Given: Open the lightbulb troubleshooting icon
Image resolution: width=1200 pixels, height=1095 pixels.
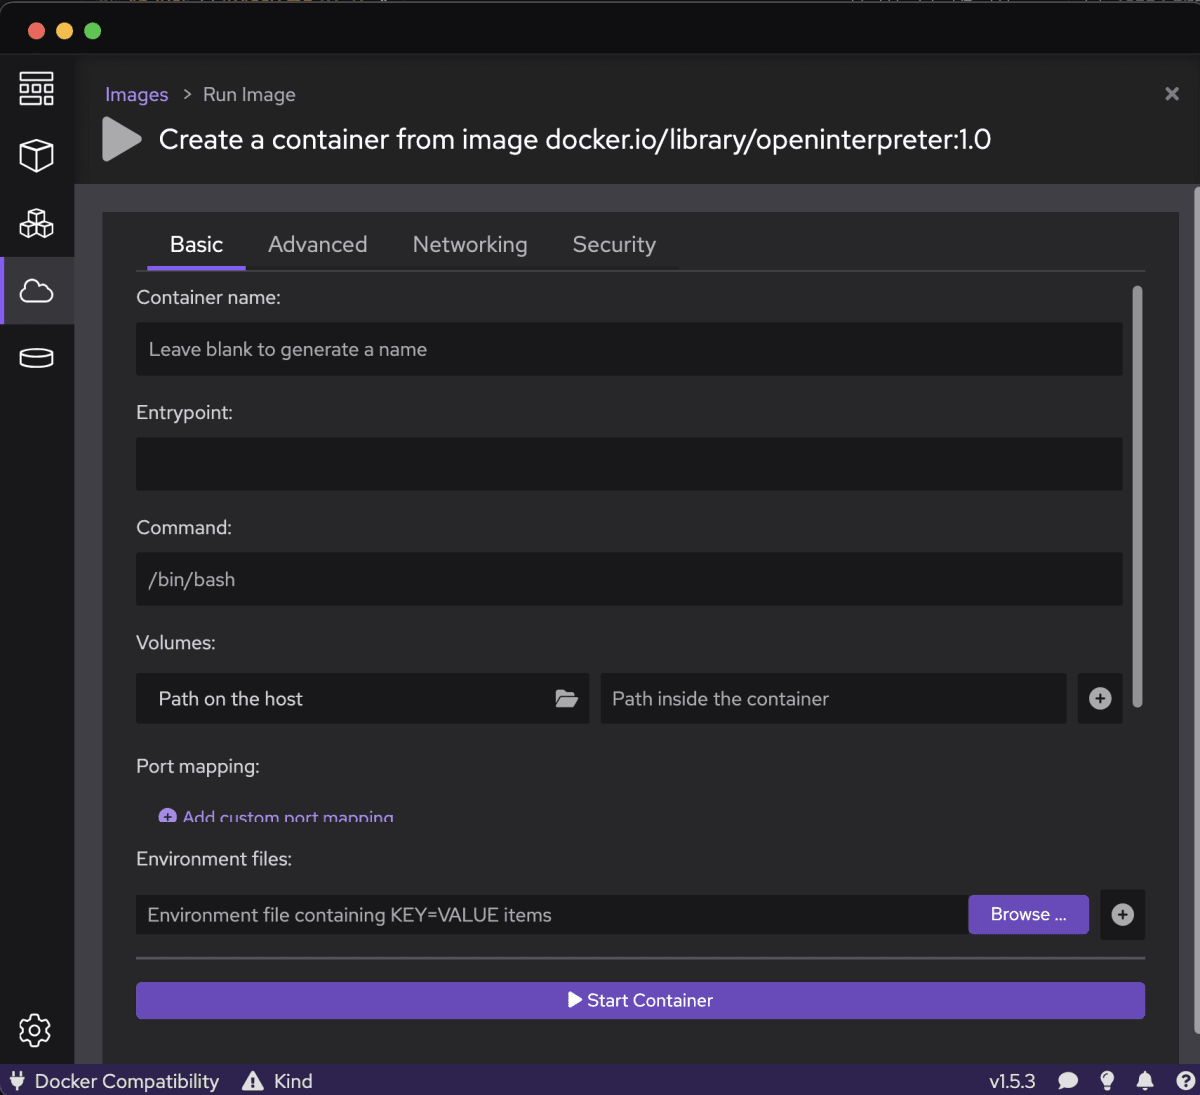Looking at the screenshot, I should point(1107,1081).
